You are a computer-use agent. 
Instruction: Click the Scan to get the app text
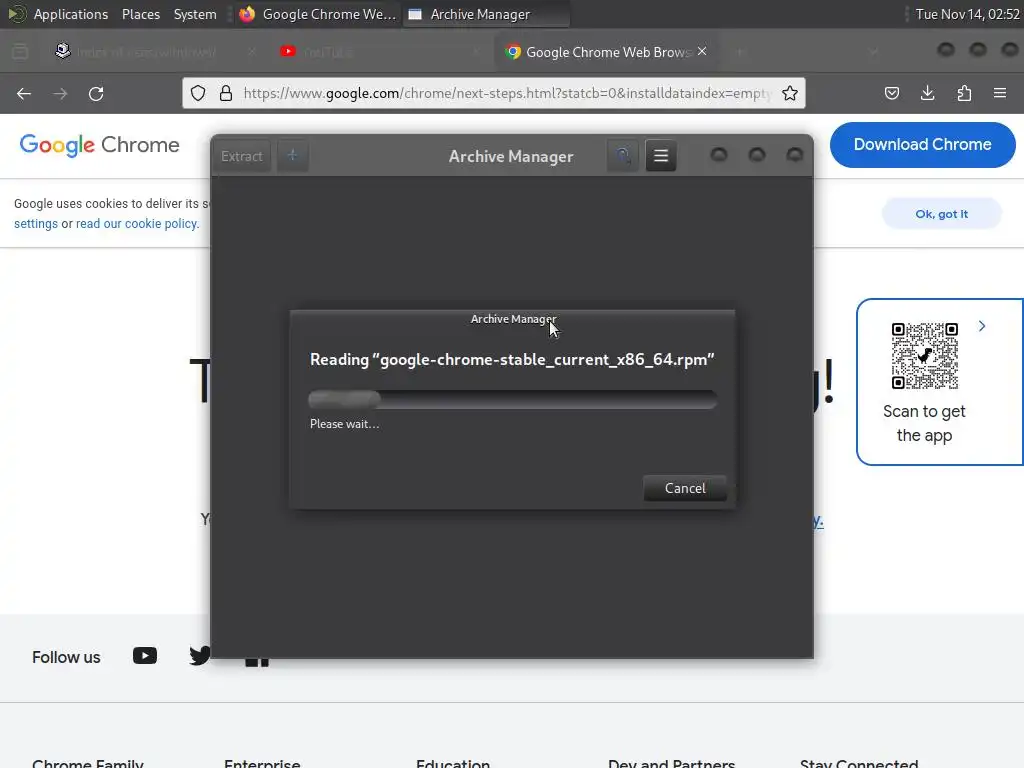click(924, 423)
